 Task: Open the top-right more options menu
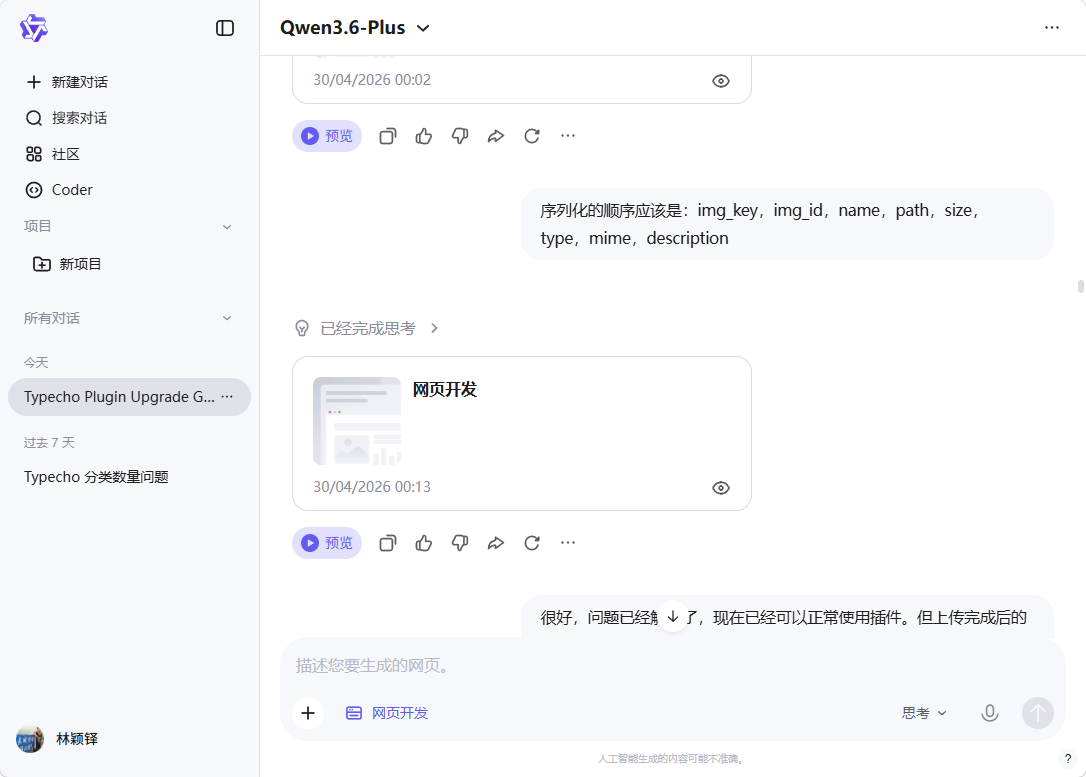[1051, 28]
